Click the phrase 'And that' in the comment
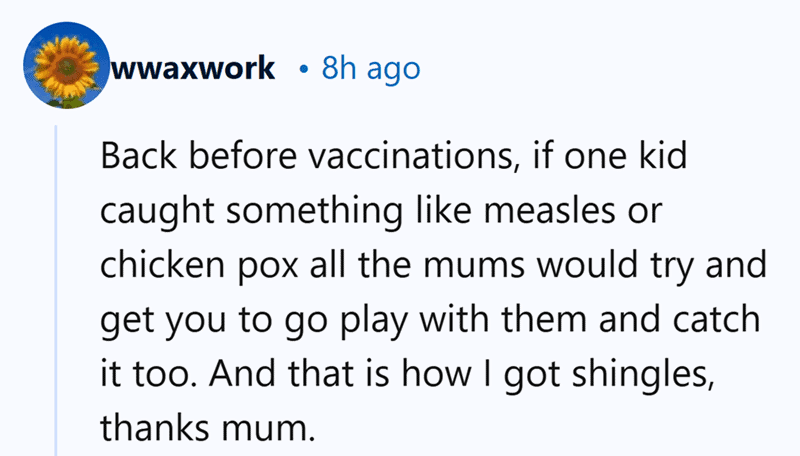The width and height of the screenshot is (800, 456). pos(281,373)
